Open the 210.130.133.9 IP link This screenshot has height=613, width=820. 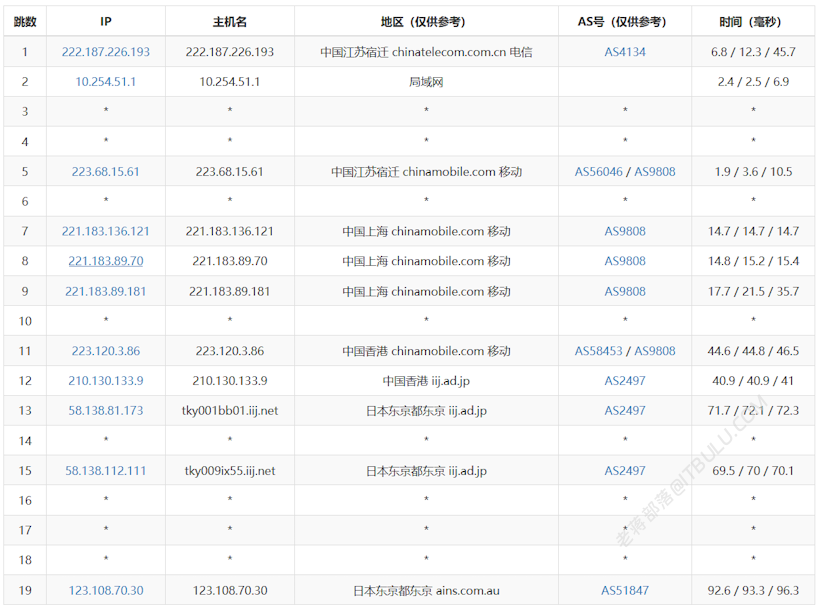(x=106, y=381)
